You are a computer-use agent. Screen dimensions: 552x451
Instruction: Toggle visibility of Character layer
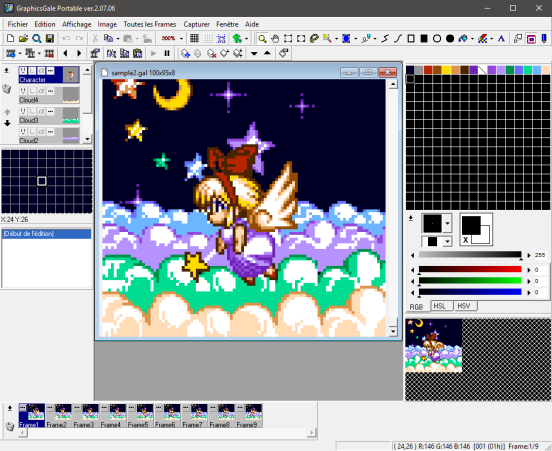point(23,71)
